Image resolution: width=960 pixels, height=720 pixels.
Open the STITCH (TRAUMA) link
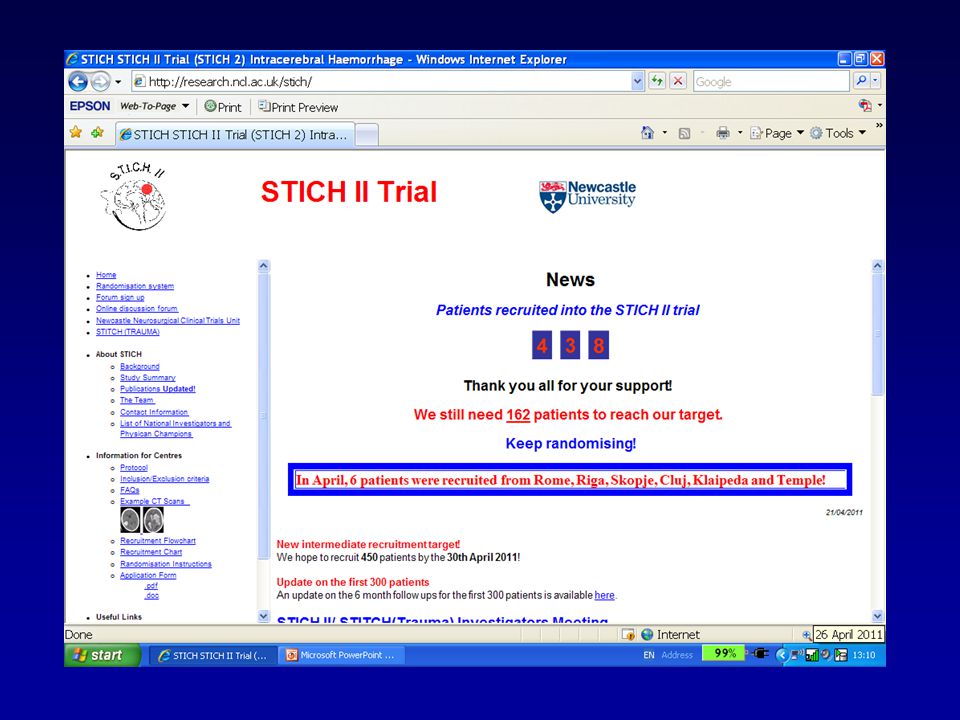[127, 332]
